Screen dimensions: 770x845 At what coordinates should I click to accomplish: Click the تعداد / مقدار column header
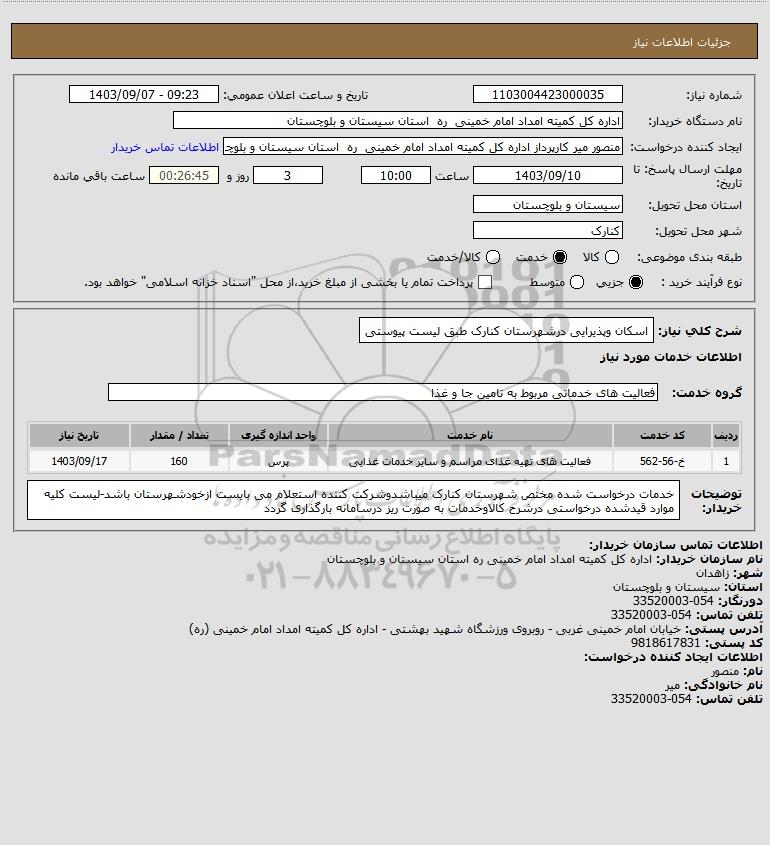(x=179, y=435)
